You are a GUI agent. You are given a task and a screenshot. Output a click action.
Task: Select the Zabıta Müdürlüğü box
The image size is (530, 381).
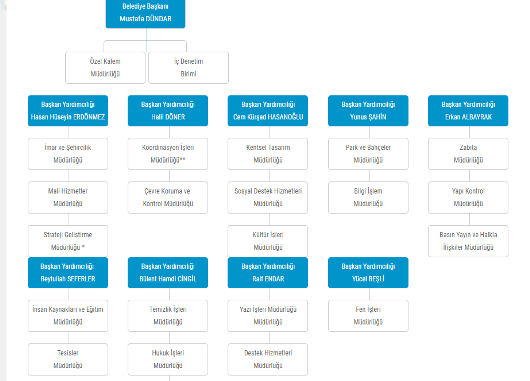468,154
